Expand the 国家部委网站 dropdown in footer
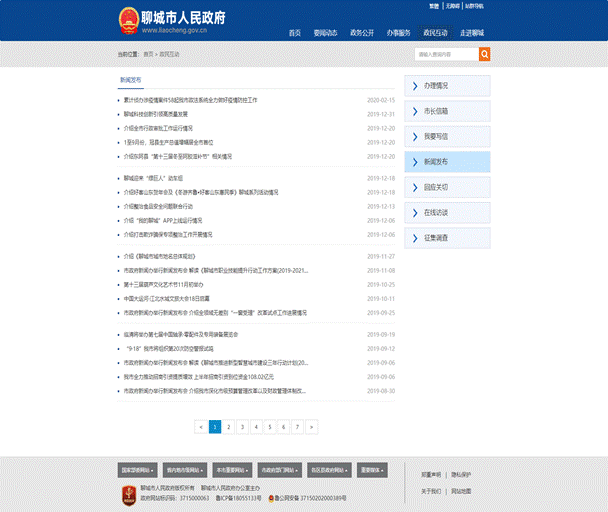Viewport: 608px width, 512px height. point(138,470)
